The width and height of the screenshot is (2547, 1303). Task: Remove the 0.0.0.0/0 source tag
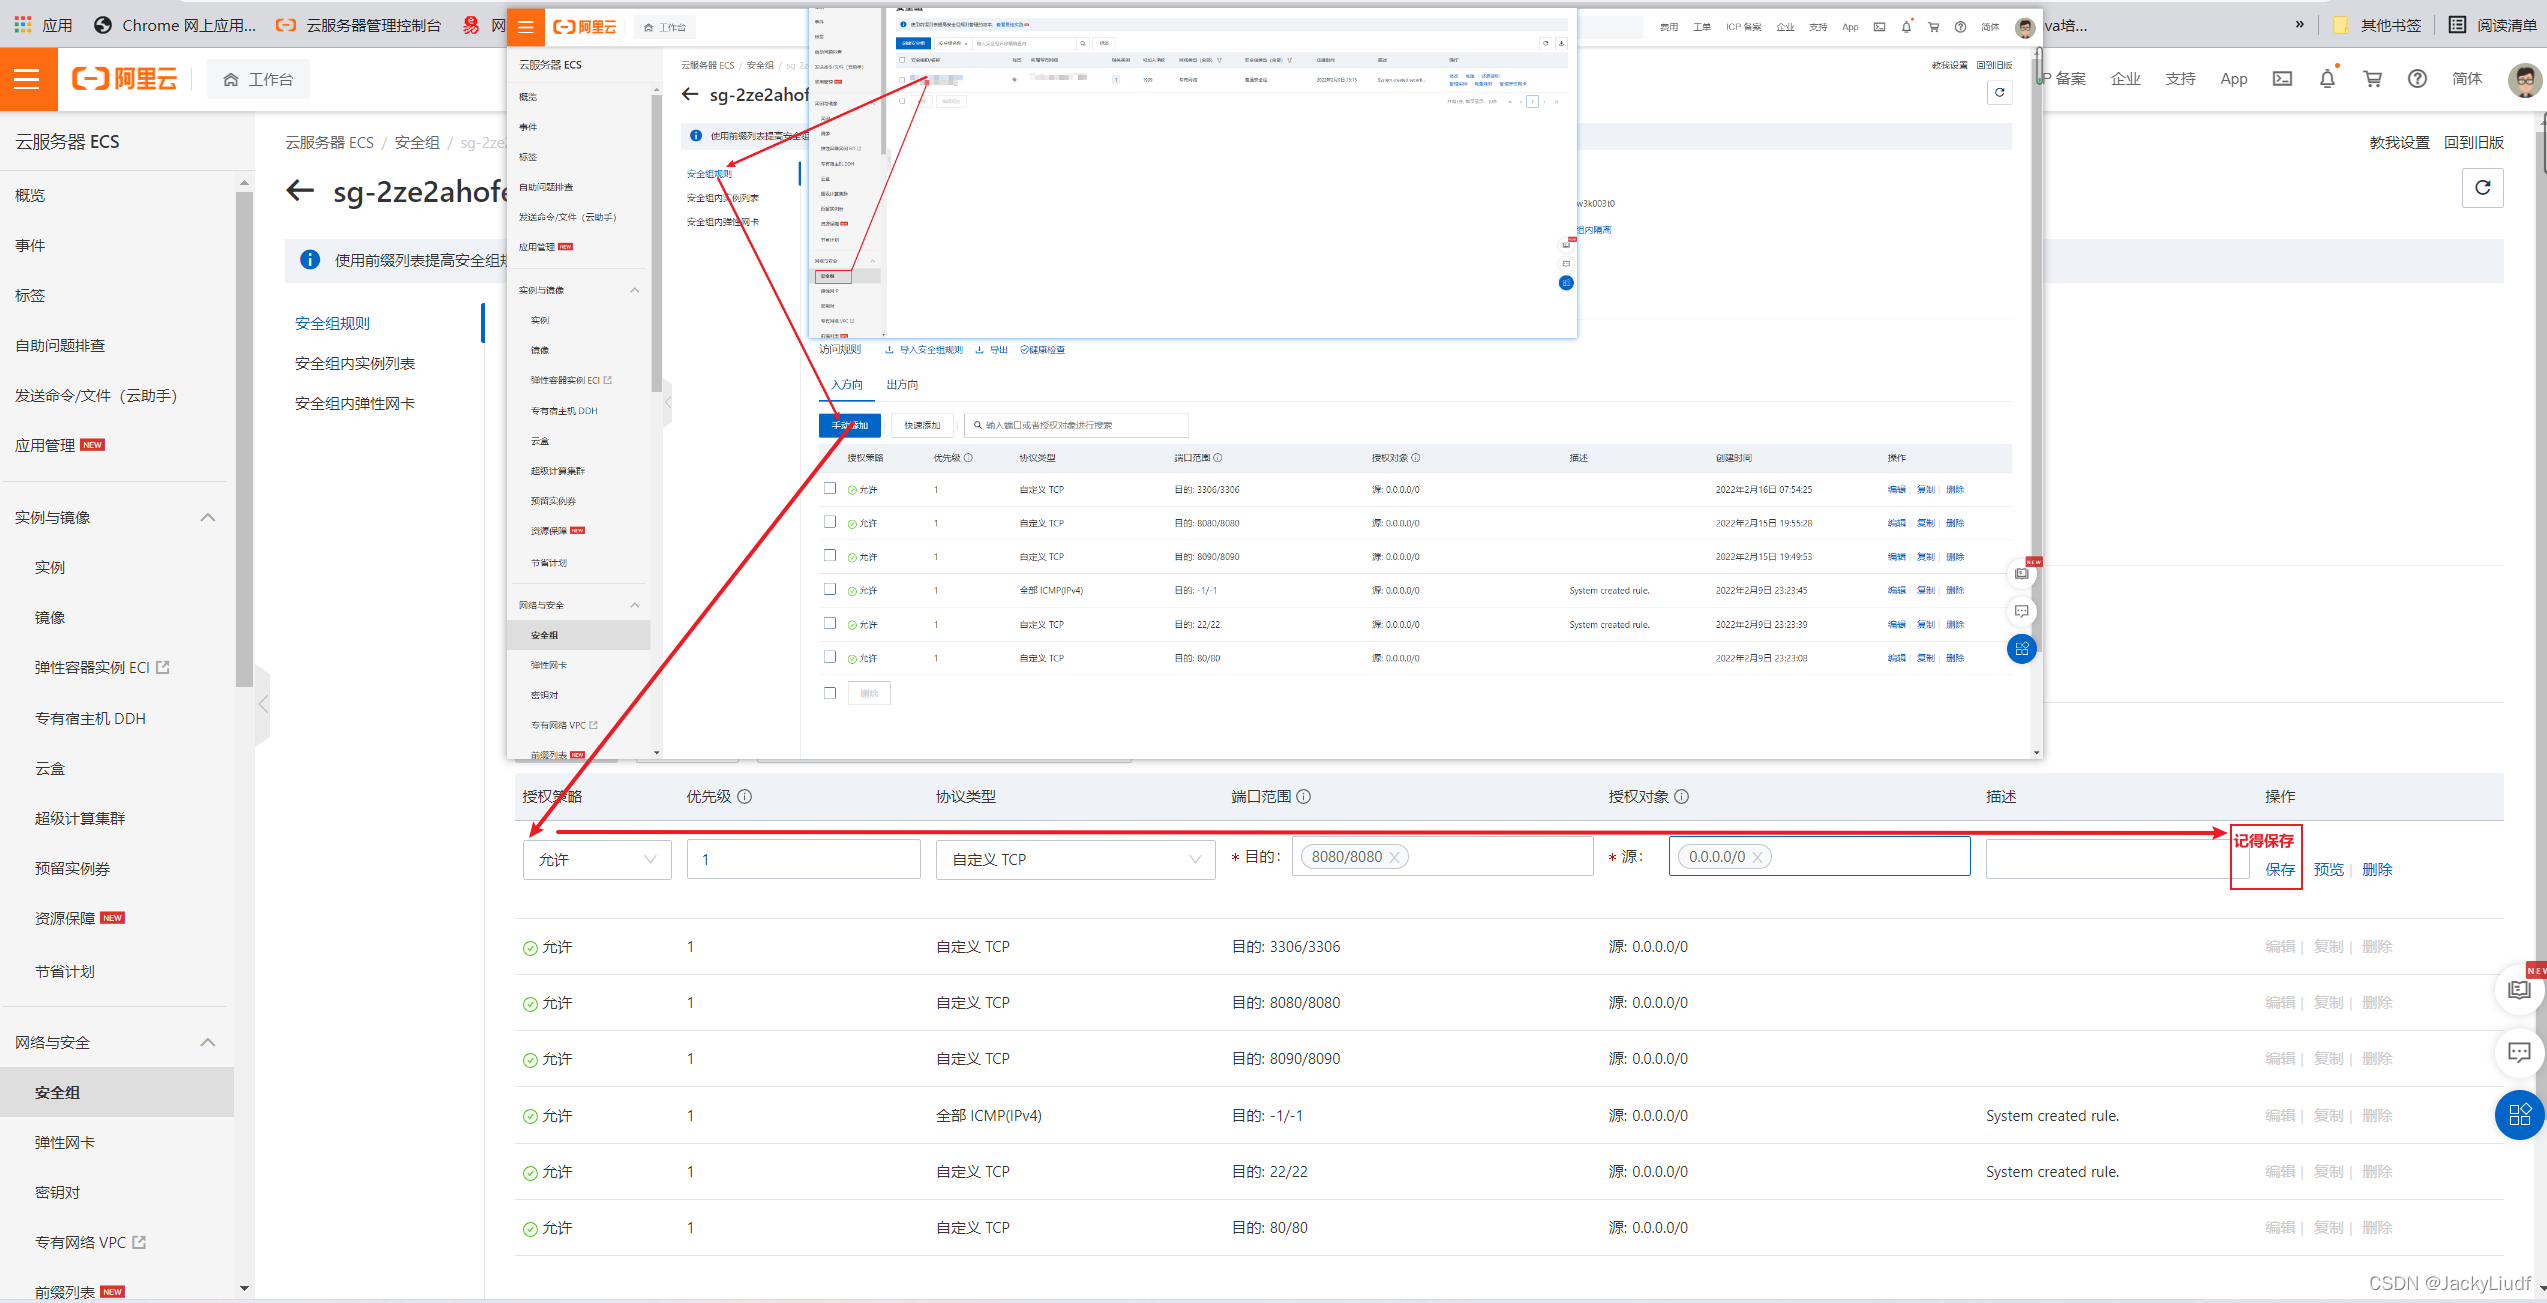pos(1757,857)
